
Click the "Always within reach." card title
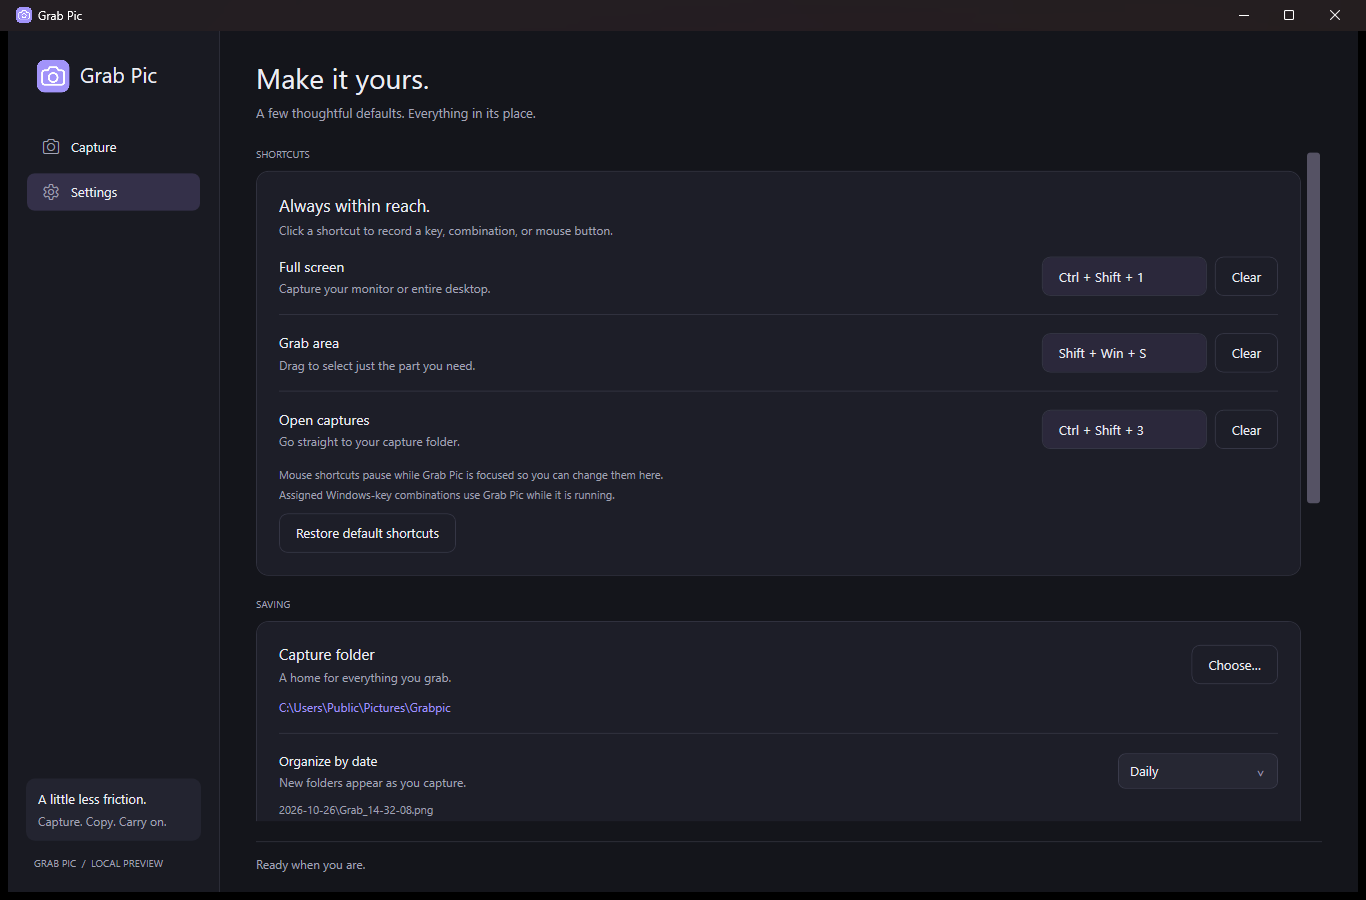point(354,206)
